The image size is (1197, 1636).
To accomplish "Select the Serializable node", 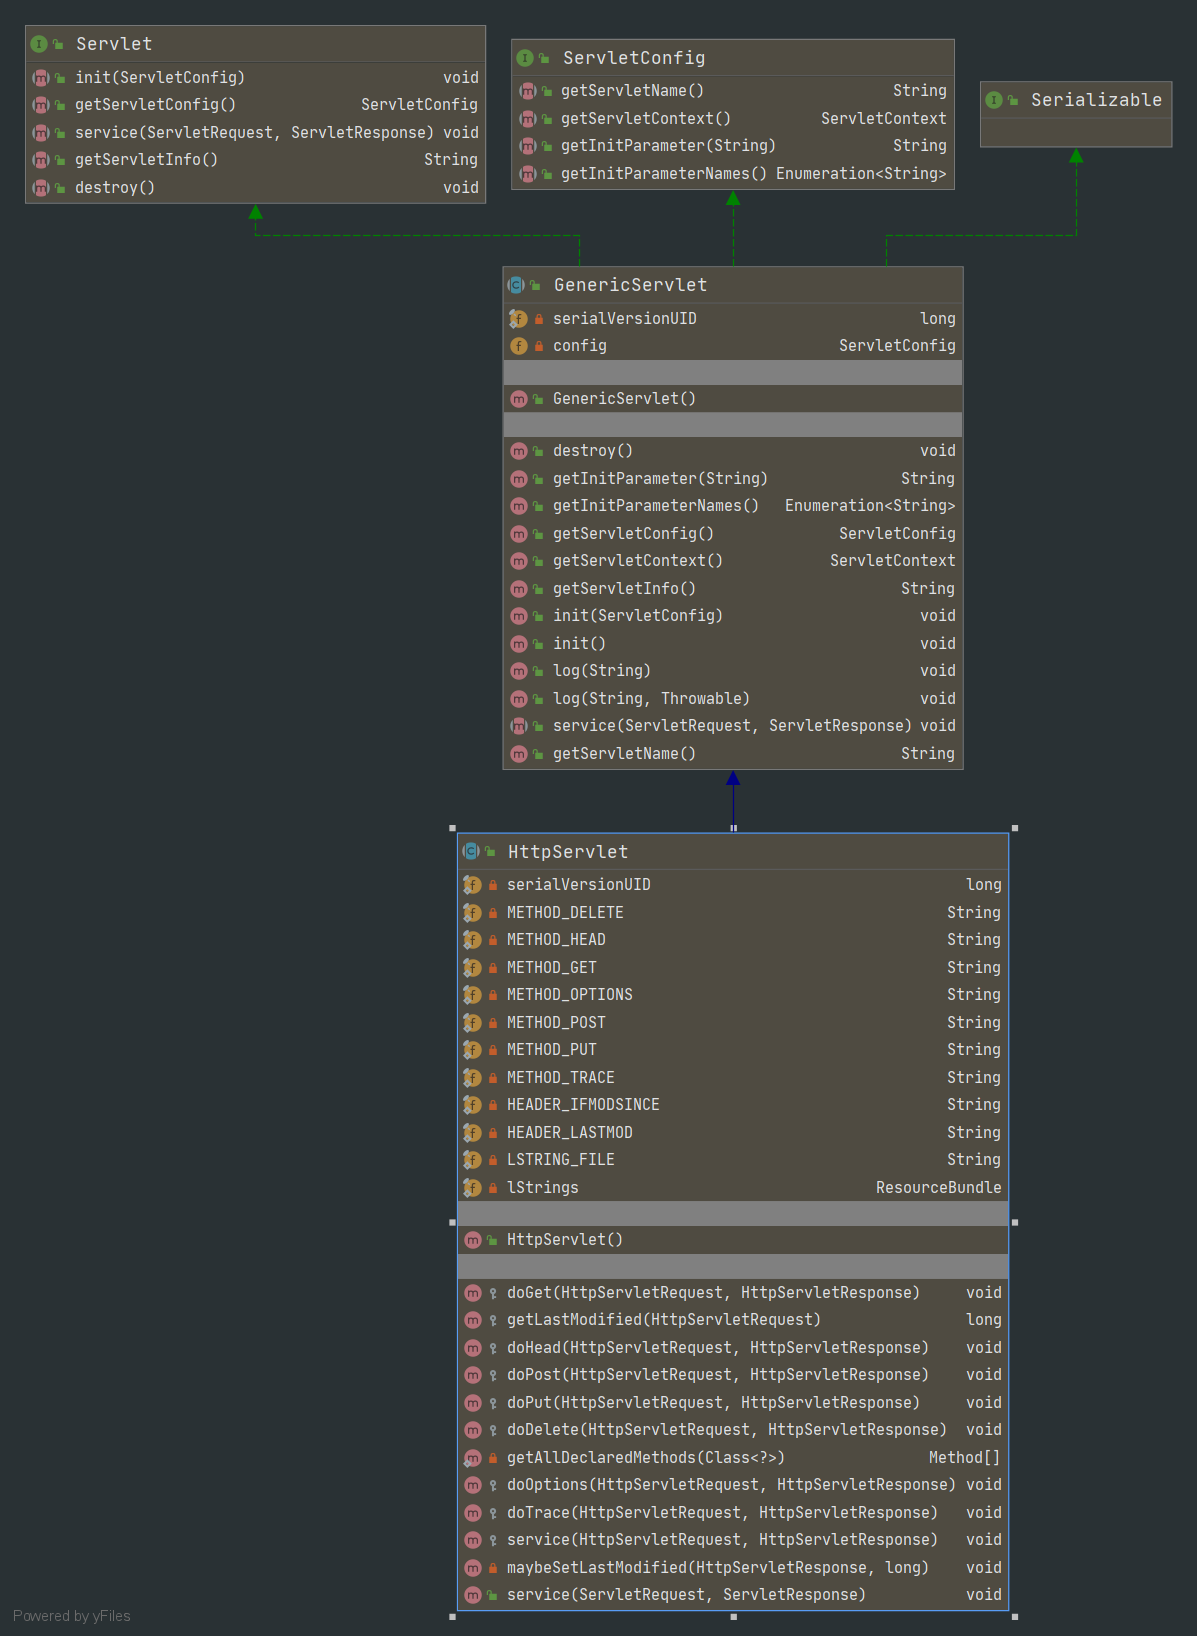I will point(1076,114).
